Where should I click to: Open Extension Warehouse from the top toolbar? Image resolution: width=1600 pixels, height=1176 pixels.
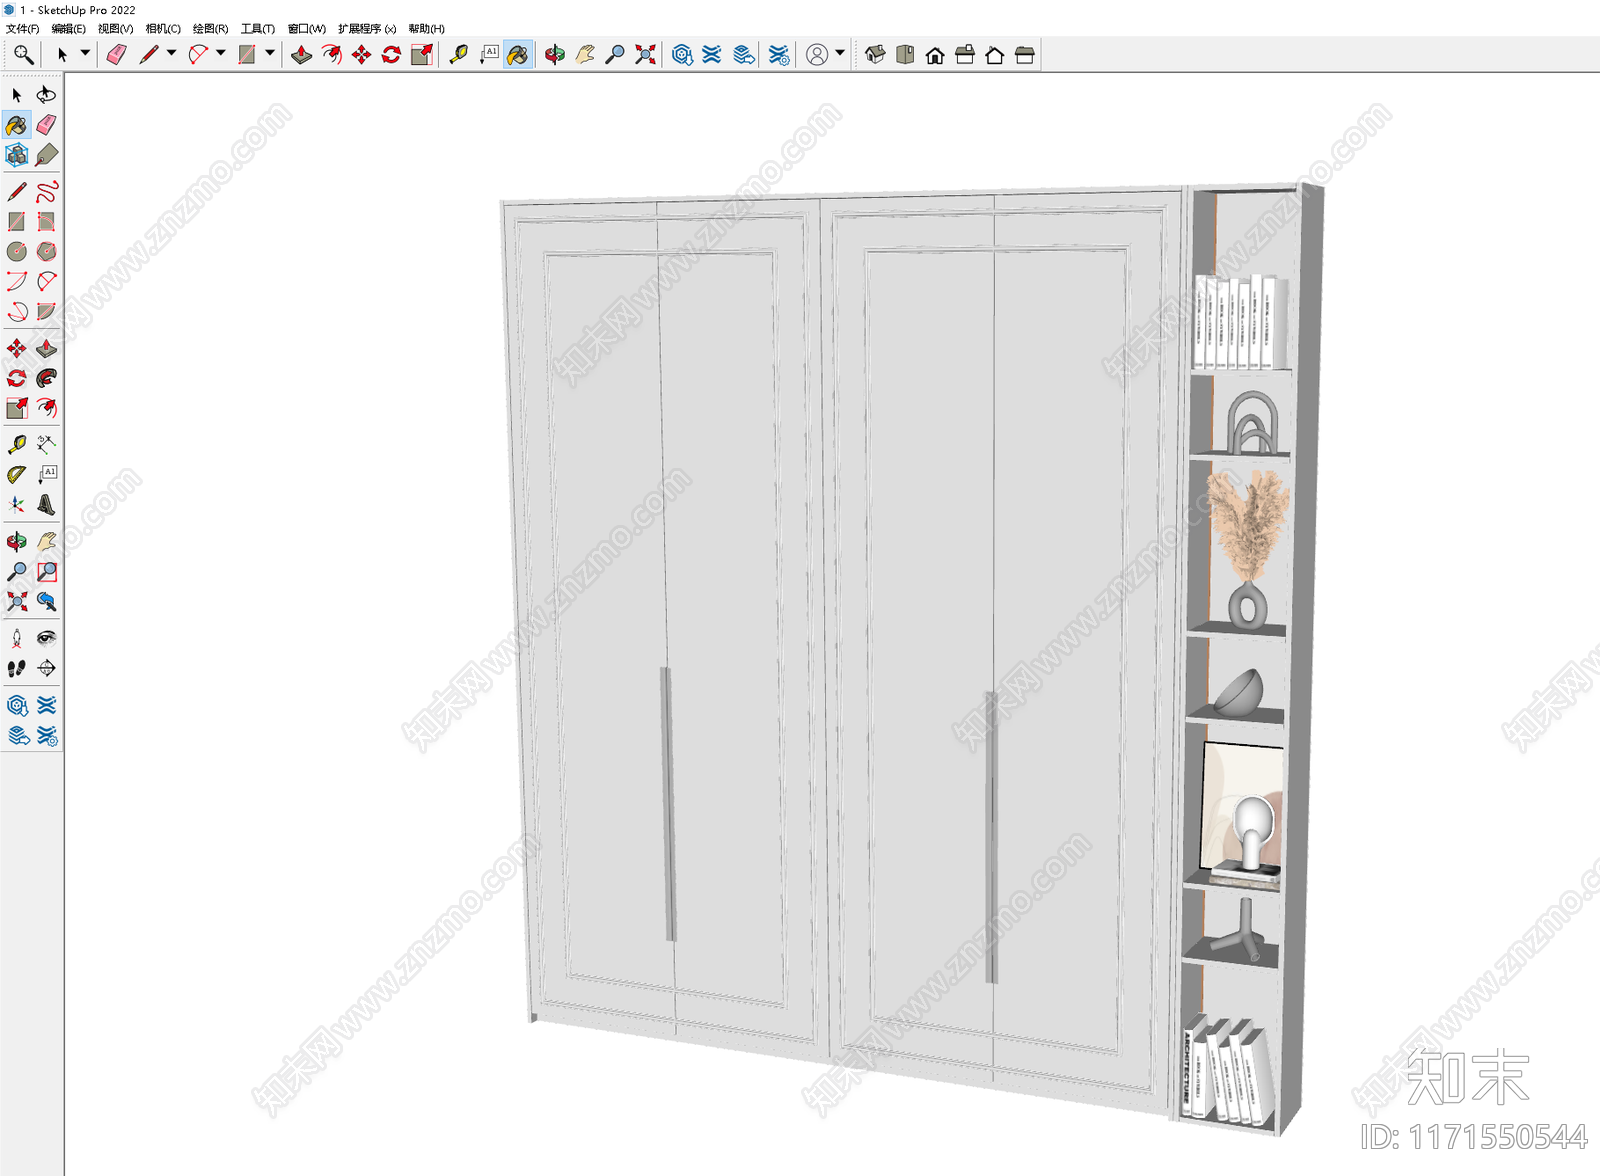point(712,55)
